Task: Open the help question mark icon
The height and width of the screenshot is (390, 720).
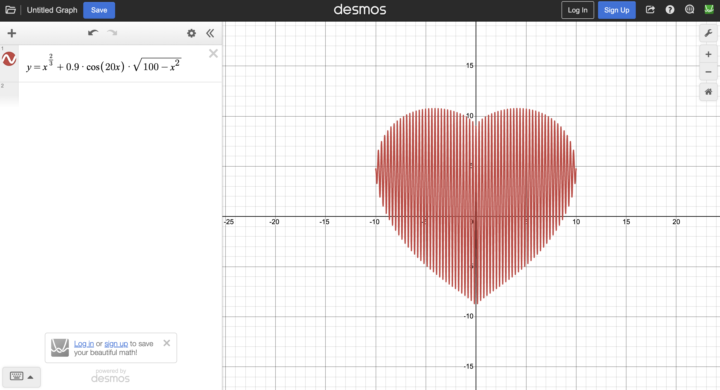Action: [669, 10]
